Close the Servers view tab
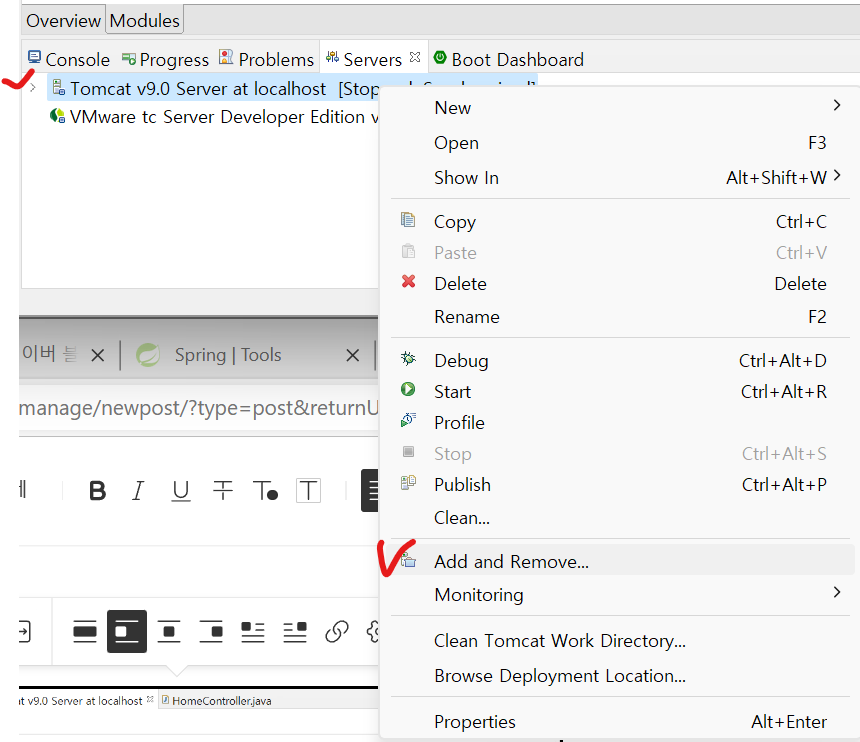The image size is (860, 742). [415, 57]
